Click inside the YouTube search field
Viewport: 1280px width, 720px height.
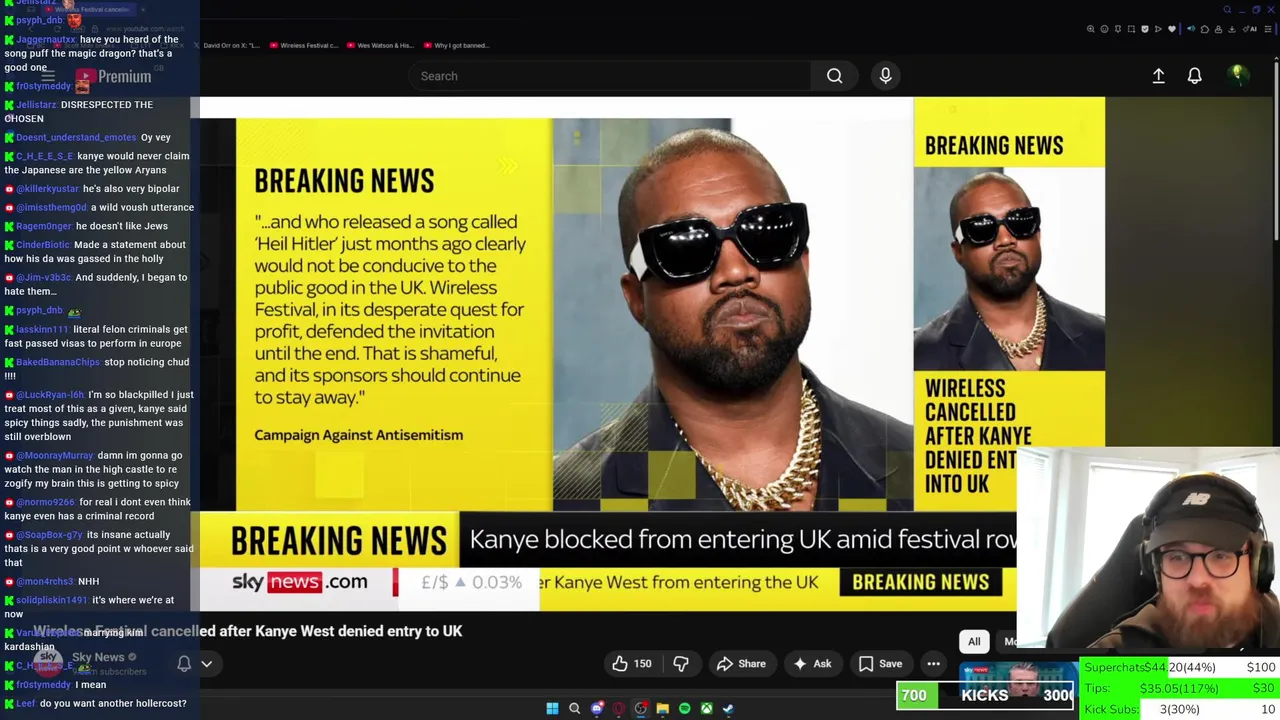[x=610, y=76]
